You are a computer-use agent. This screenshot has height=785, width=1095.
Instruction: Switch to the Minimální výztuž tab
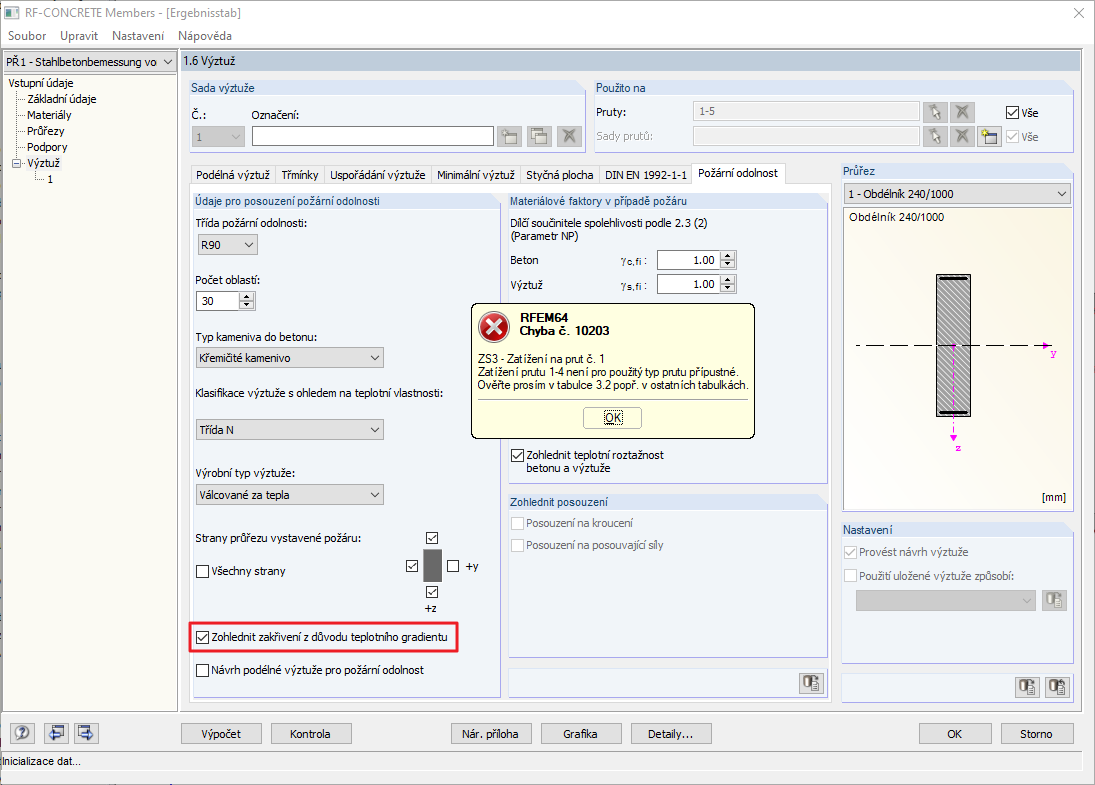476,175
